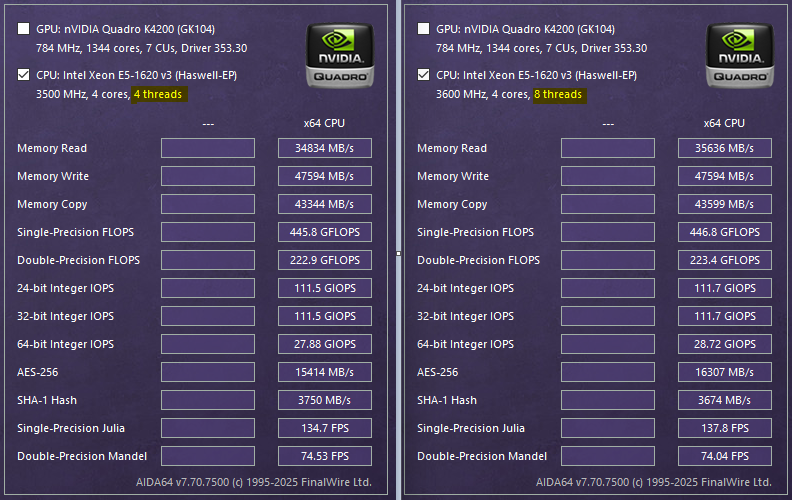Uncheck the CPU Xeon E5-1620 checkbox in right panel
The image size is (792, 500).
[x=423, y=75]
